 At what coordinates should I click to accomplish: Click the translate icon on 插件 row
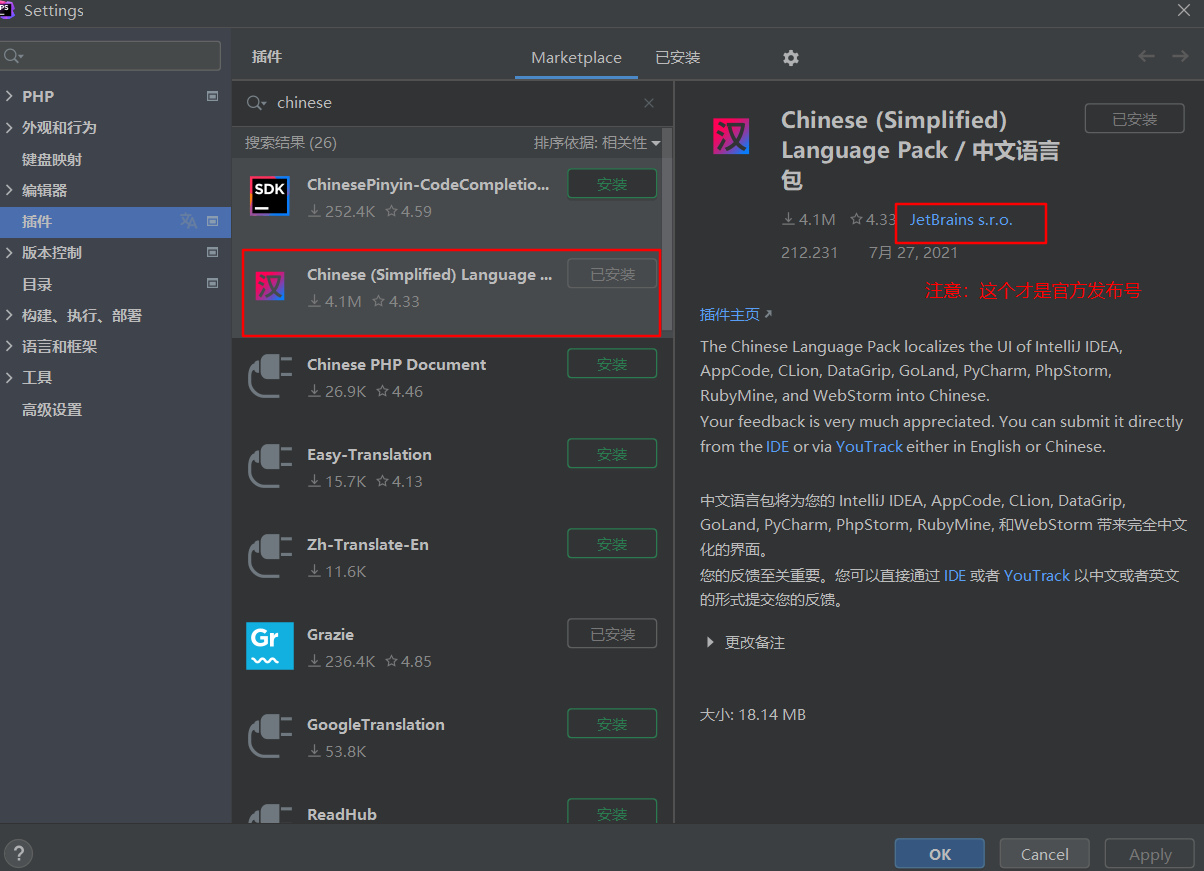click(188, 221)
